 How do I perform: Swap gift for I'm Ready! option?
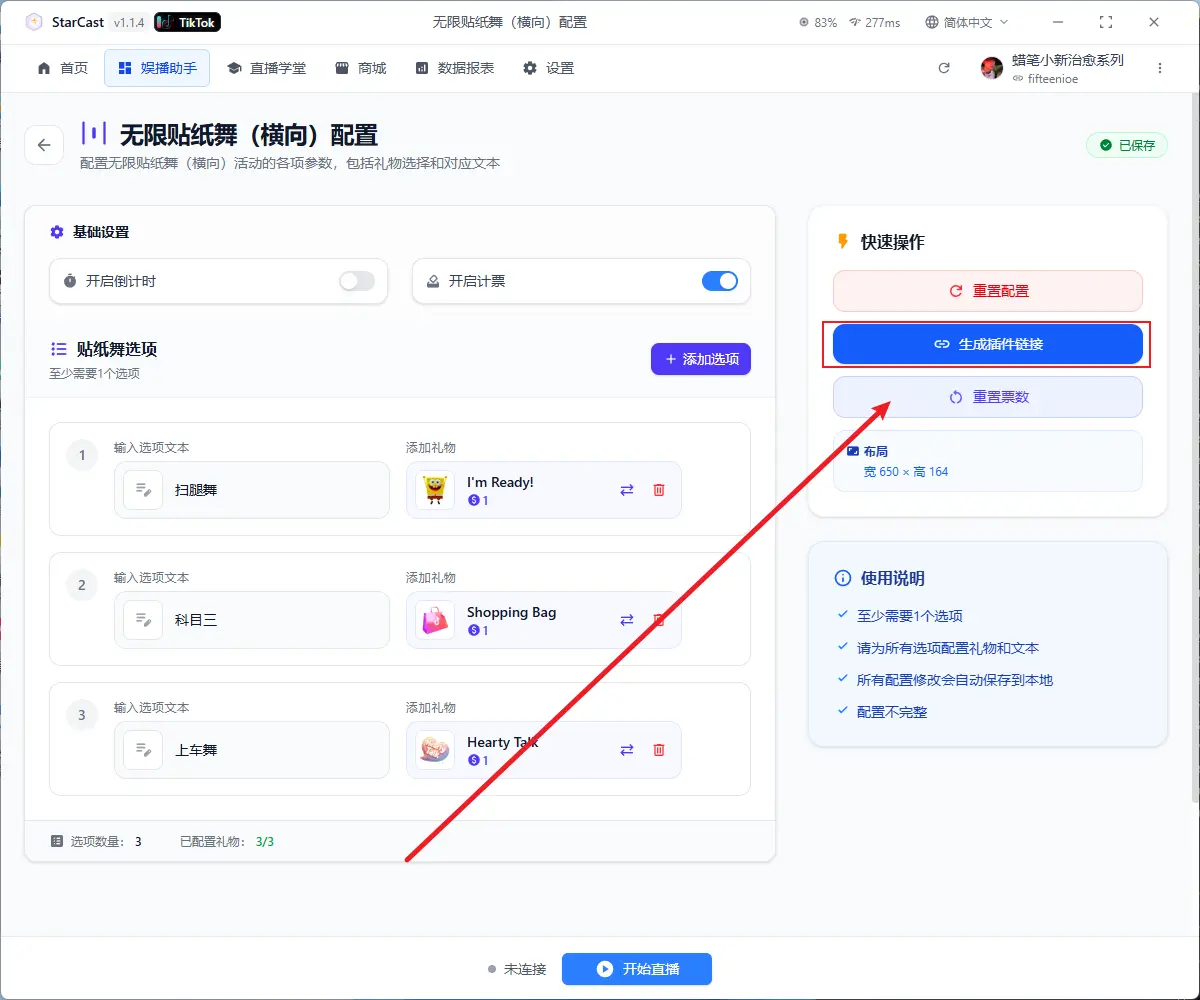[x=627, y=490]
